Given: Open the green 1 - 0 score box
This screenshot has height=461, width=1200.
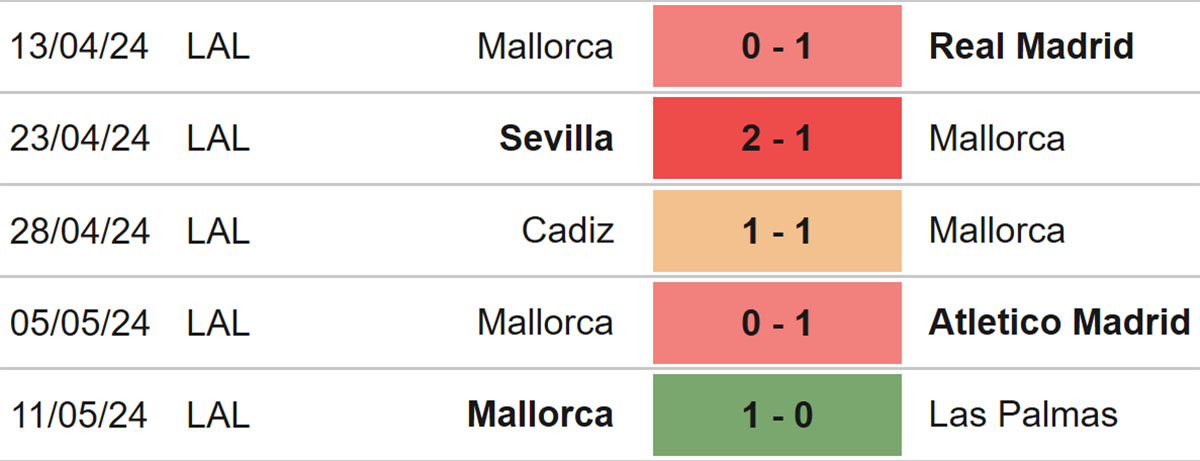Looking at the screenshot, I should [777, 414].
